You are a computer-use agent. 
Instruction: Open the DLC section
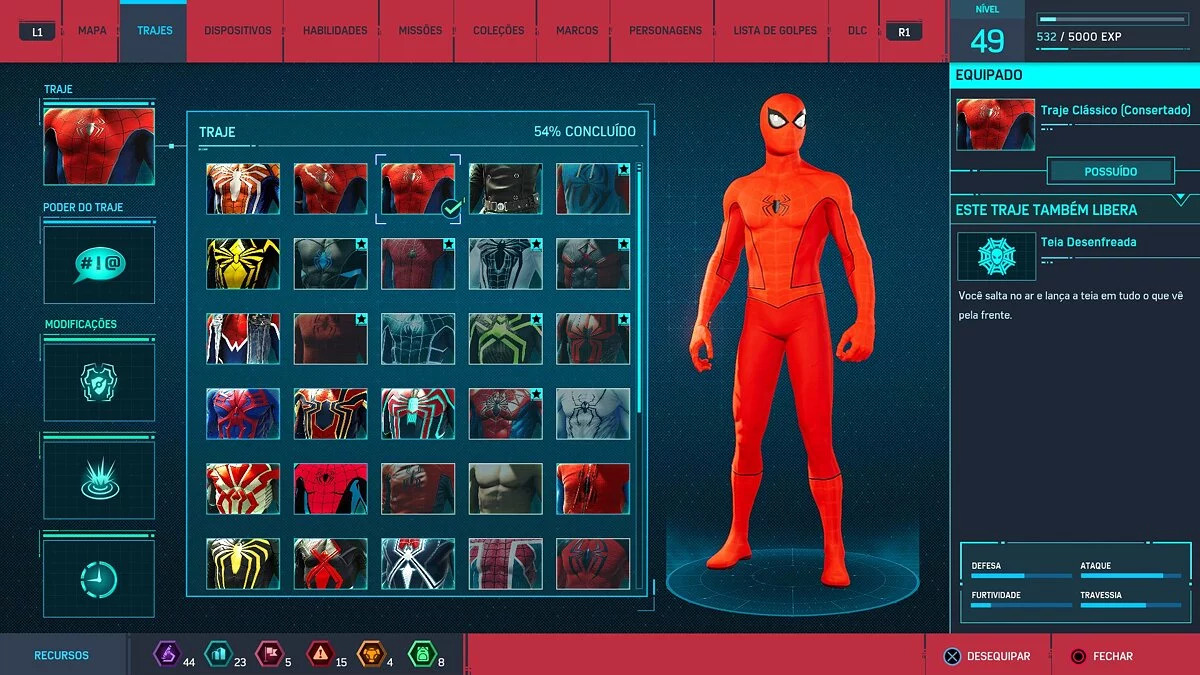coord(856,30)
